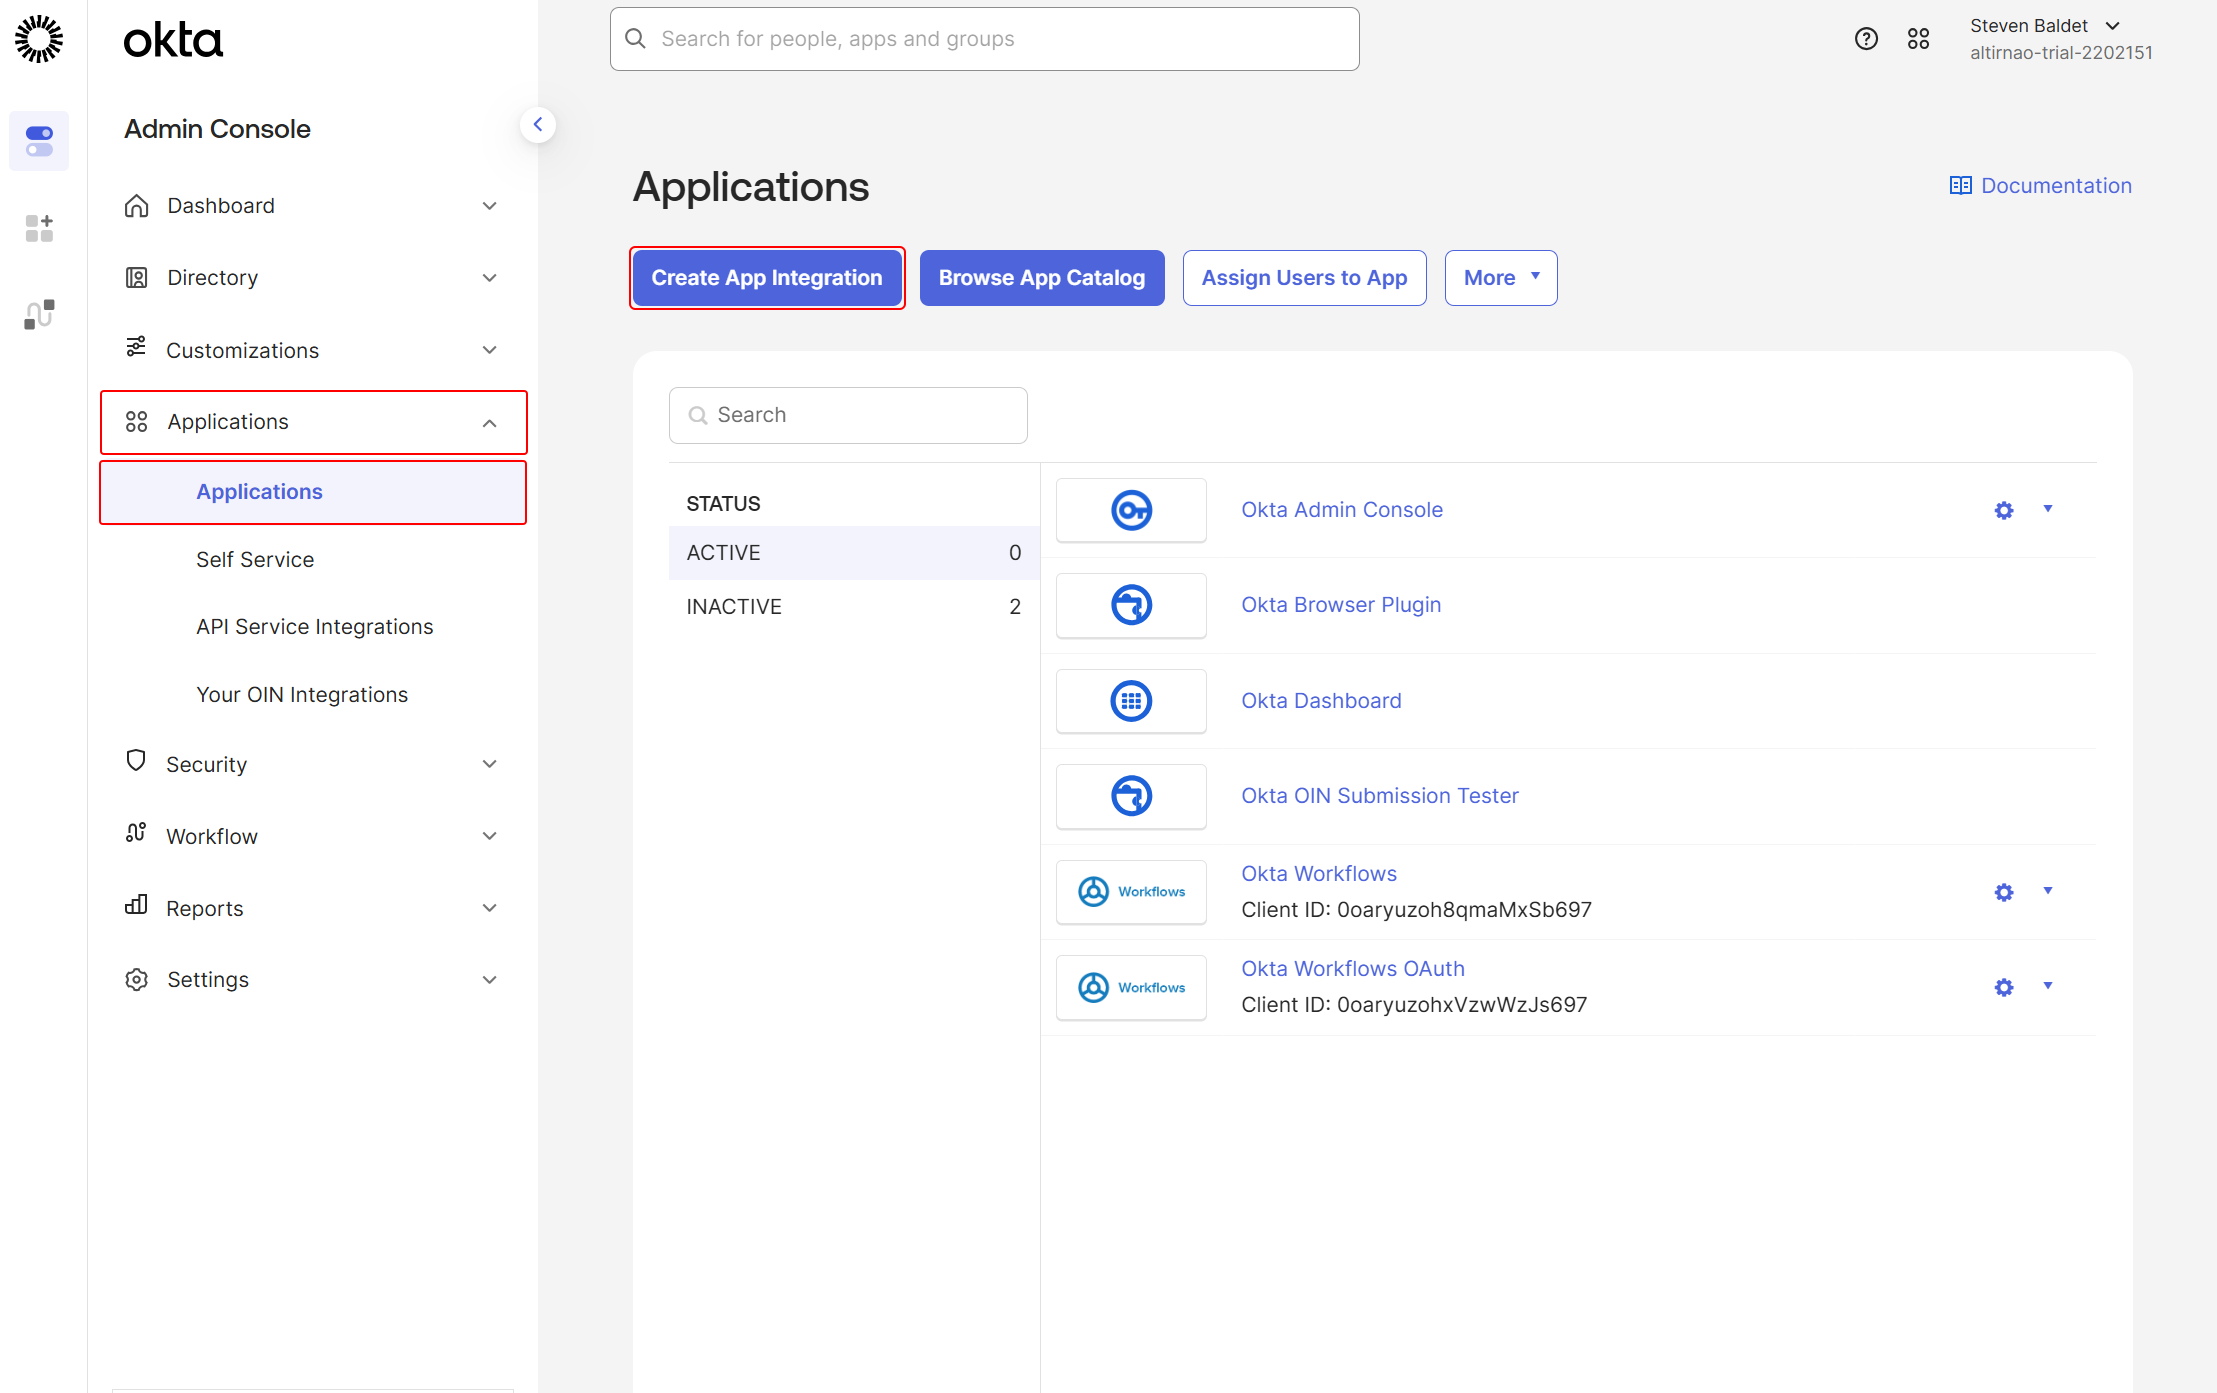Screen dimensions: 2217x1393
Task: Click the Okta Browser Plugin app logo
Action: tap(1131, 605)
